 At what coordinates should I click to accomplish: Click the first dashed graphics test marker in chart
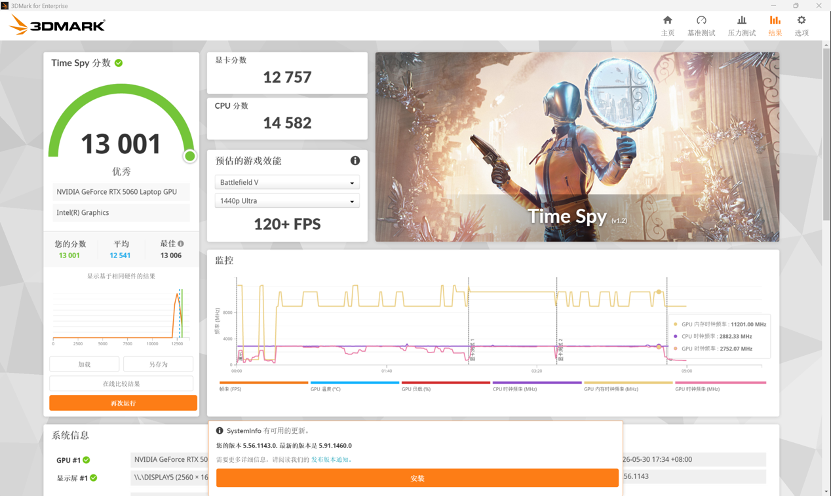pyautogui.click(x=469, y=320)
